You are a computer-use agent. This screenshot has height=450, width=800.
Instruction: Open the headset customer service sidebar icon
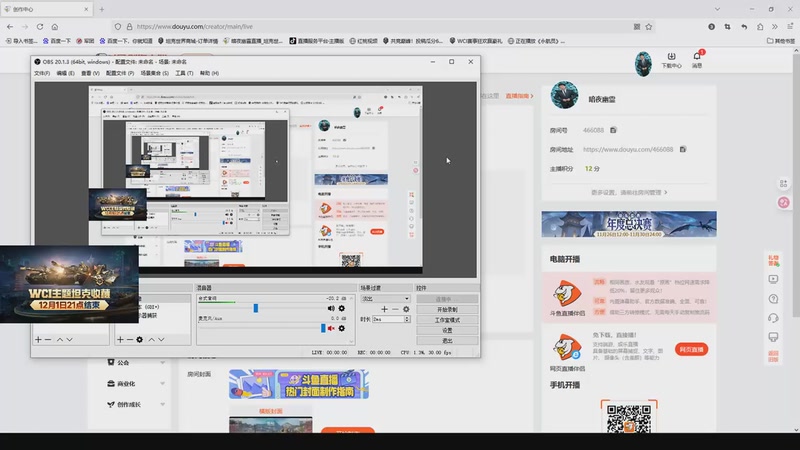click(773, 318)
